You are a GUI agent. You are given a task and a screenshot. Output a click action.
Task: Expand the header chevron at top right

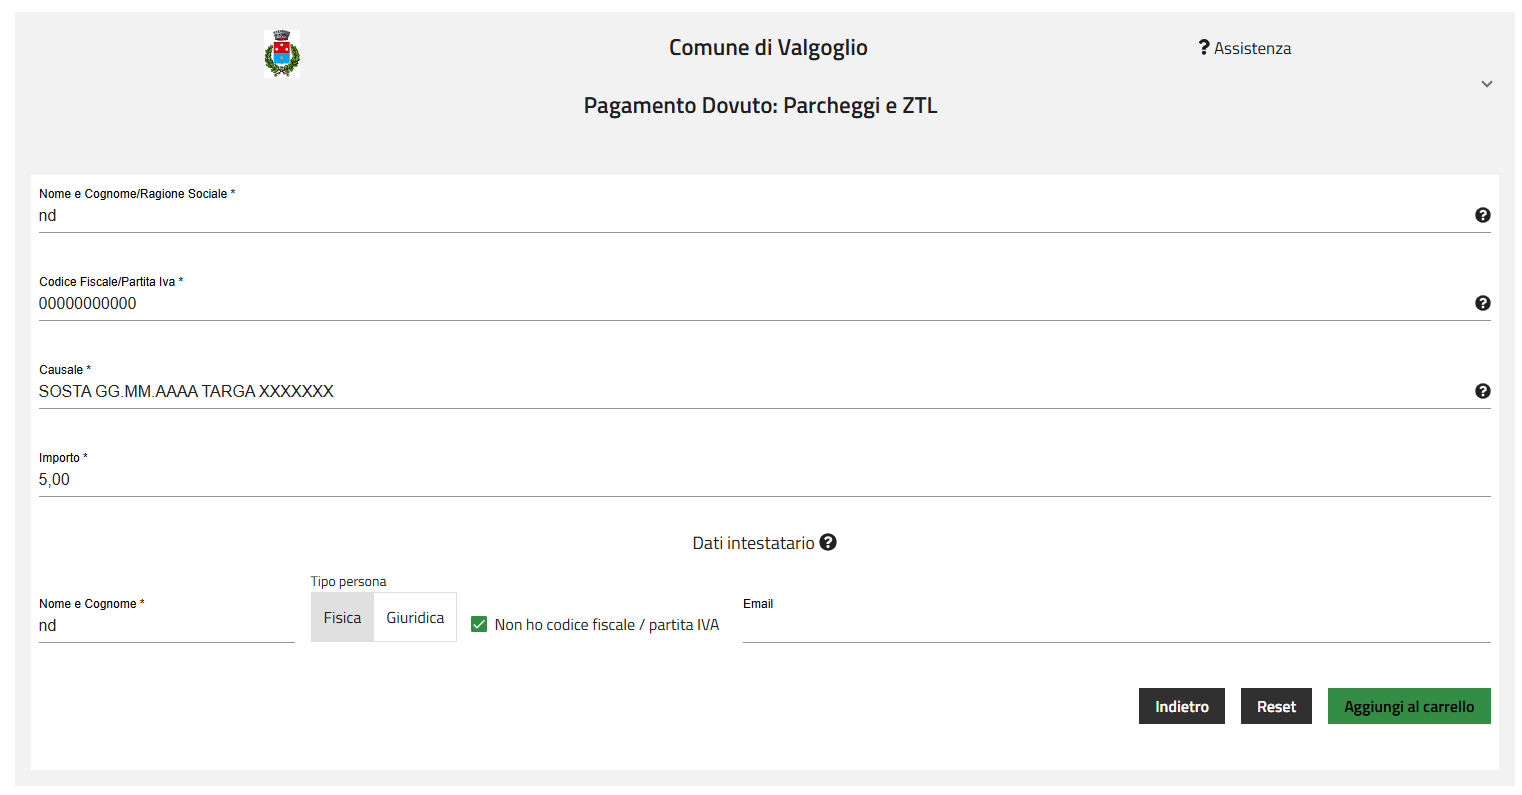pyautogui.click(x=1486, y=84)
